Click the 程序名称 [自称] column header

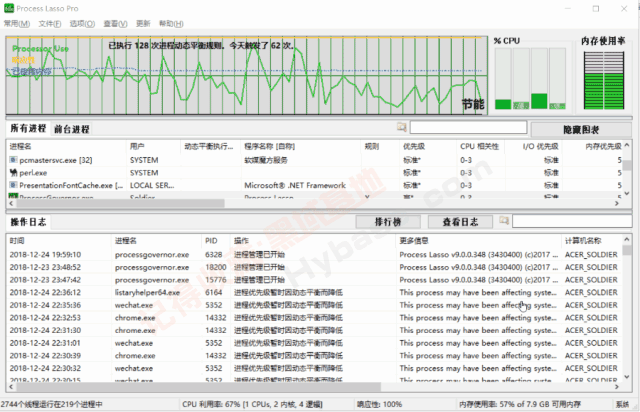point(301,146)
